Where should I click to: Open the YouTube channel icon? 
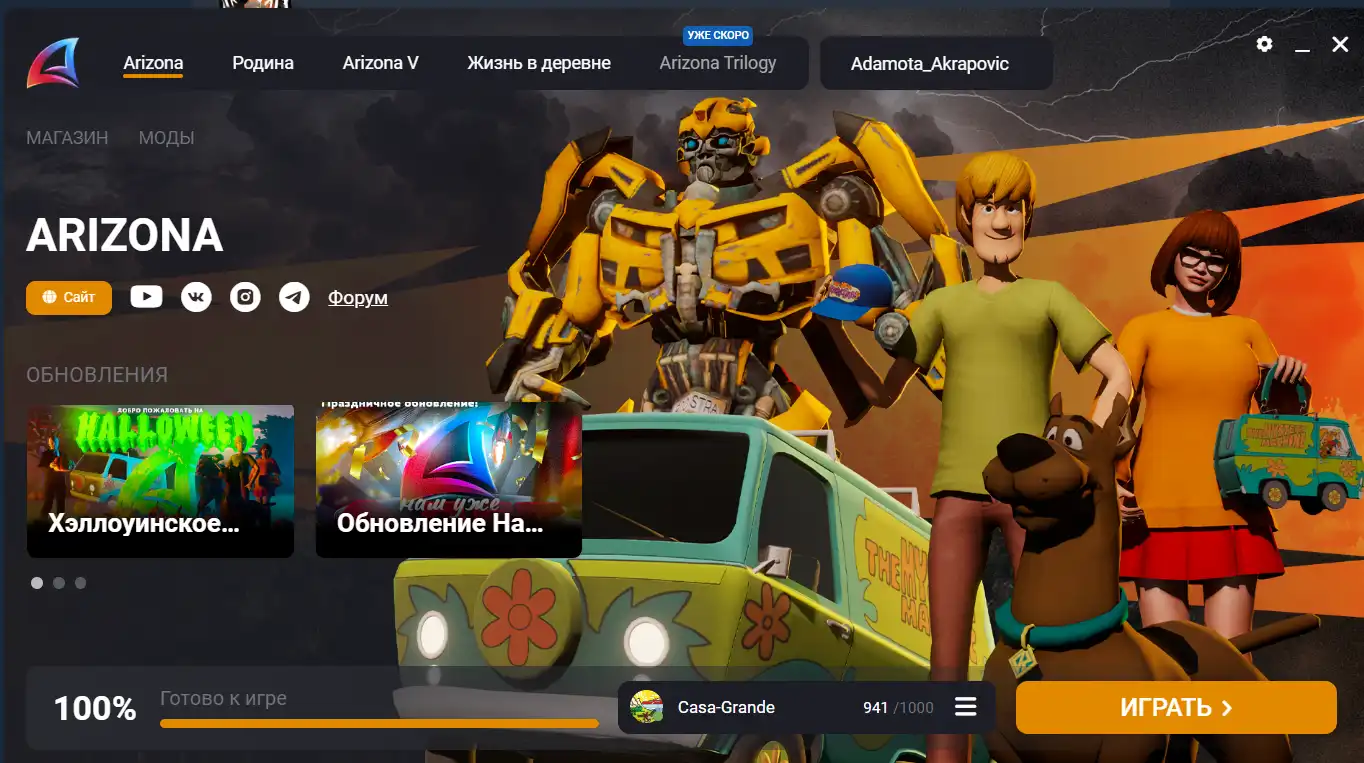pos(146,297)
